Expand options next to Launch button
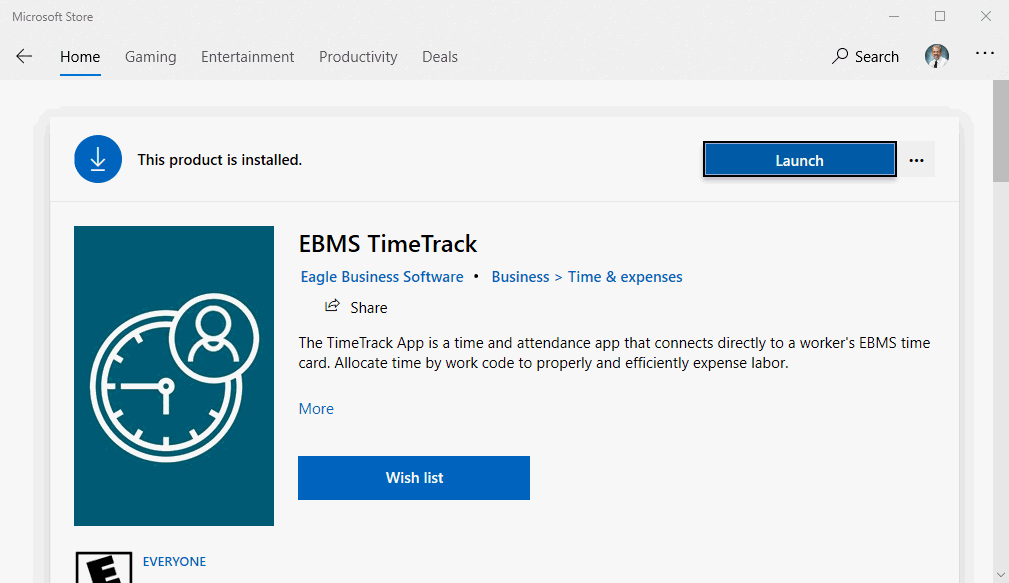 (916, 160)
